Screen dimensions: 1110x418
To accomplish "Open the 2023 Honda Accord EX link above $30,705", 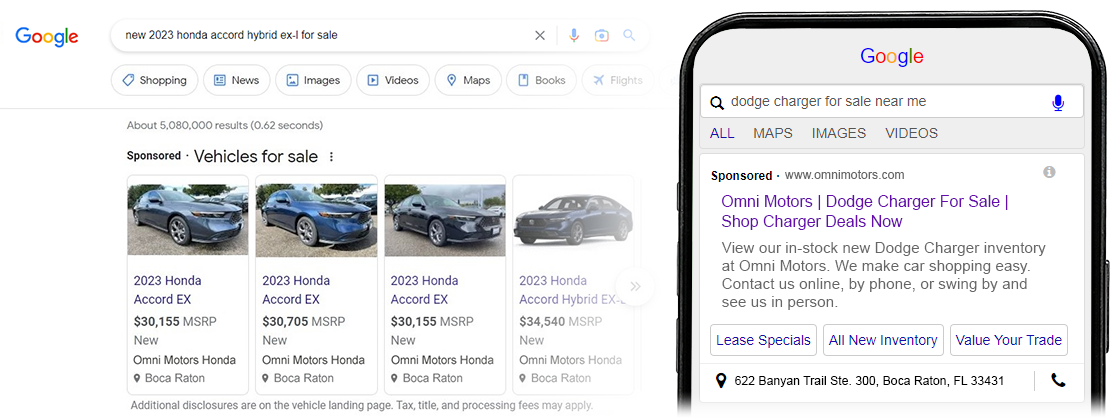I will tap(296, 290).
